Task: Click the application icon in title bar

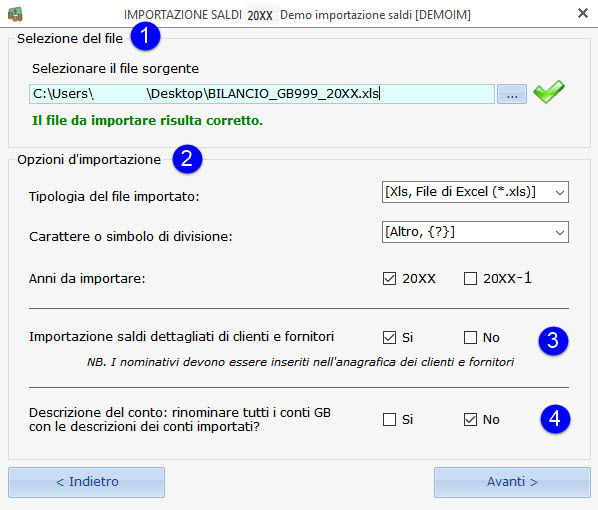Action: 15,14
